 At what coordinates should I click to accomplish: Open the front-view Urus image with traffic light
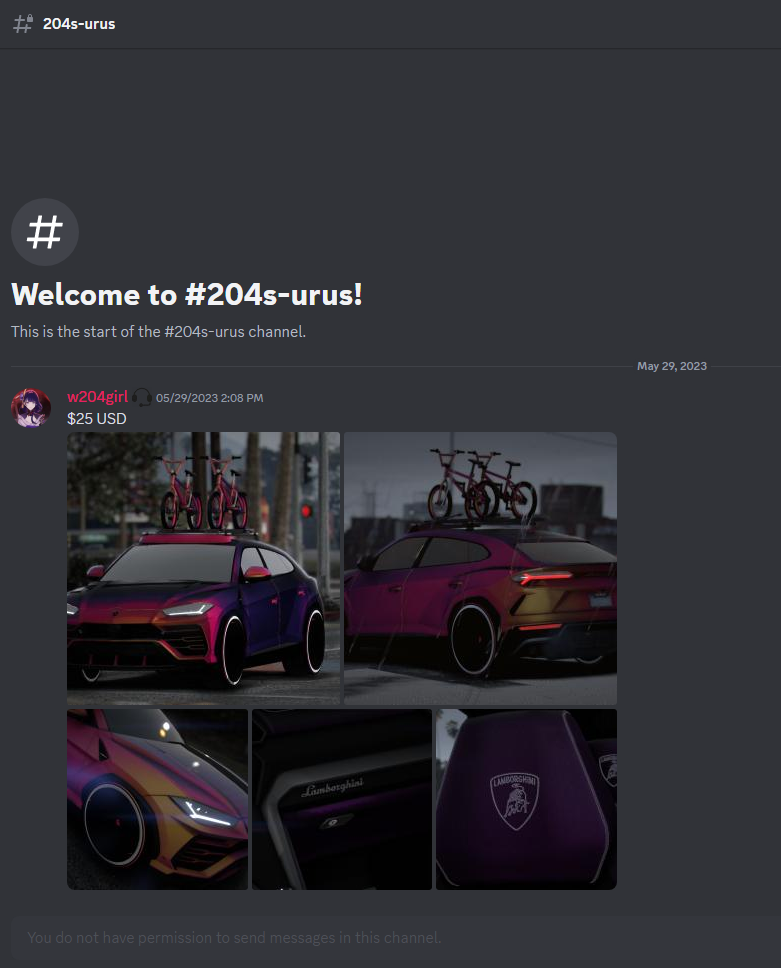click(203, 568)
